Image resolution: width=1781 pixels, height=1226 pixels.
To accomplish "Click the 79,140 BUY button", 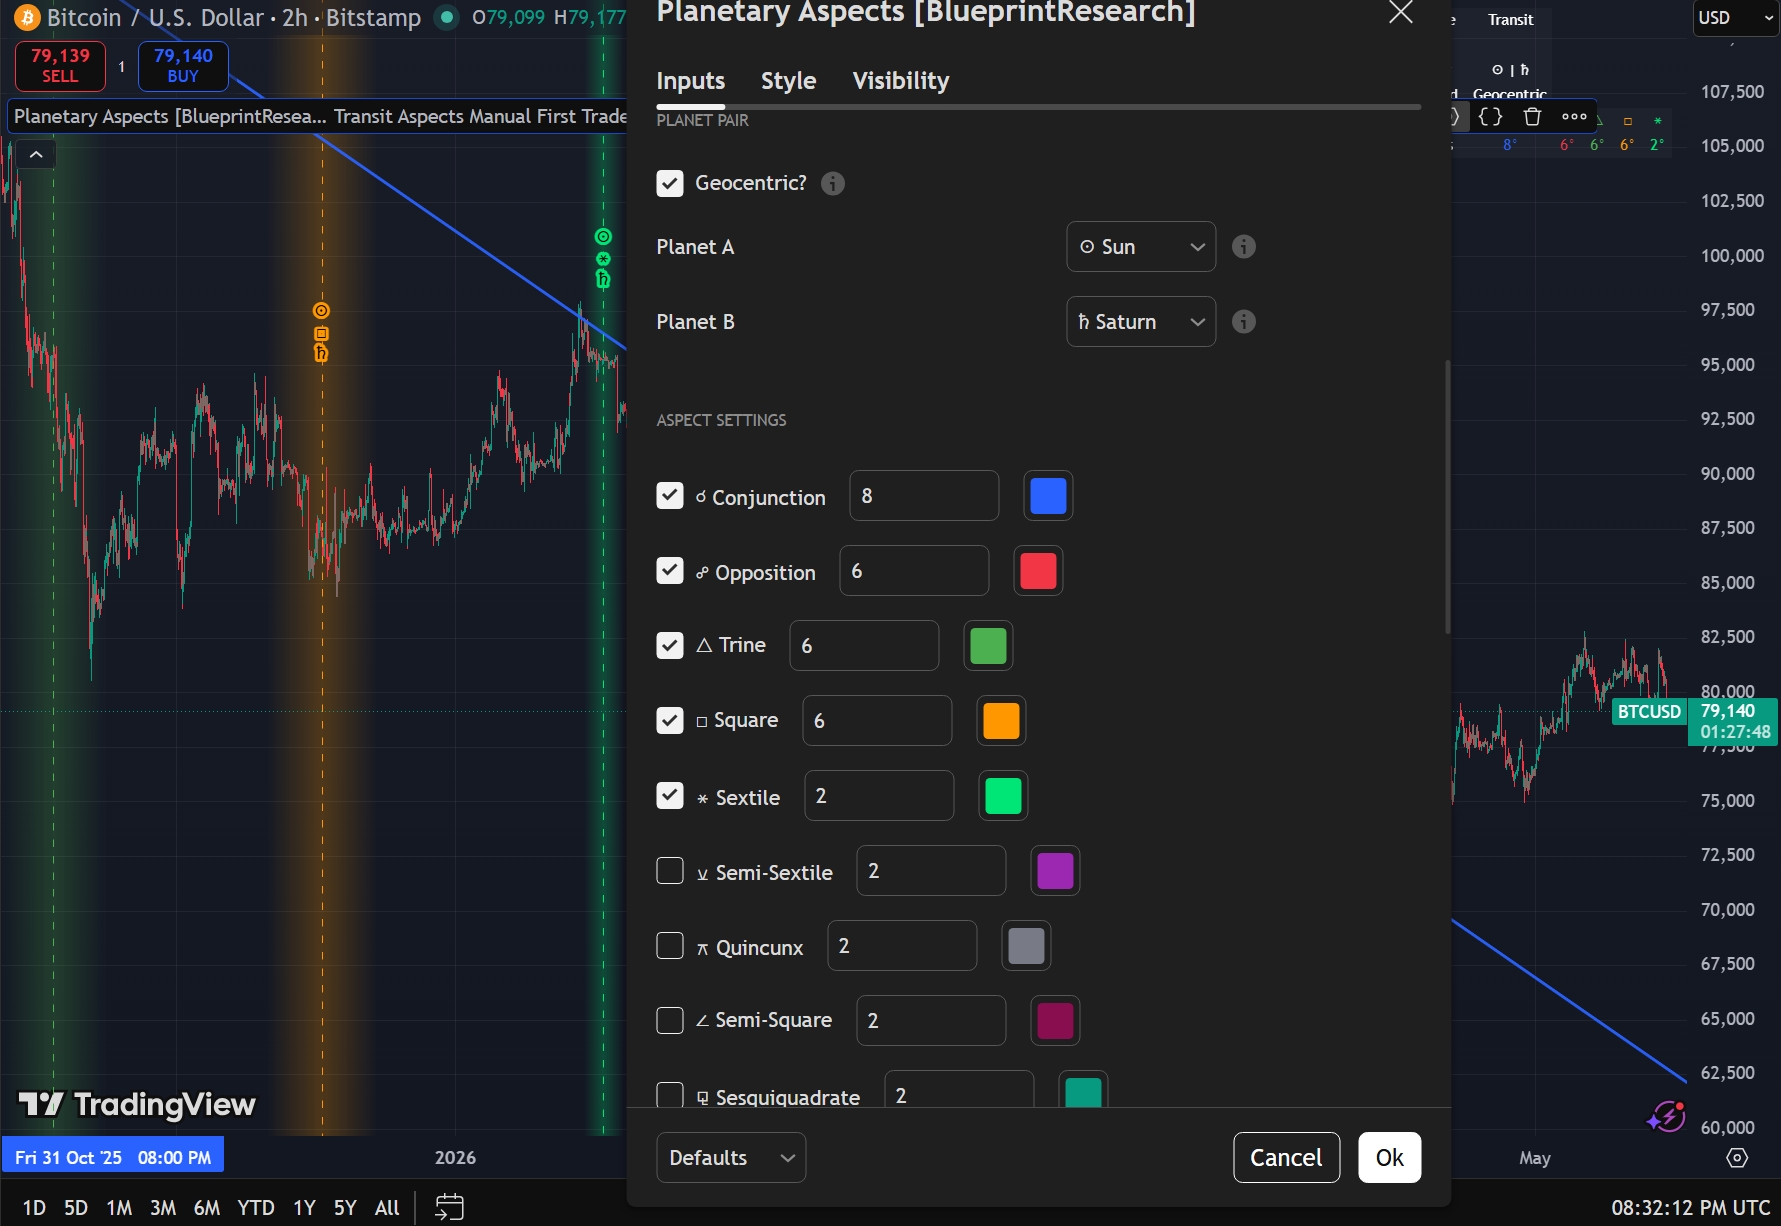I will (x=183, y=66).
